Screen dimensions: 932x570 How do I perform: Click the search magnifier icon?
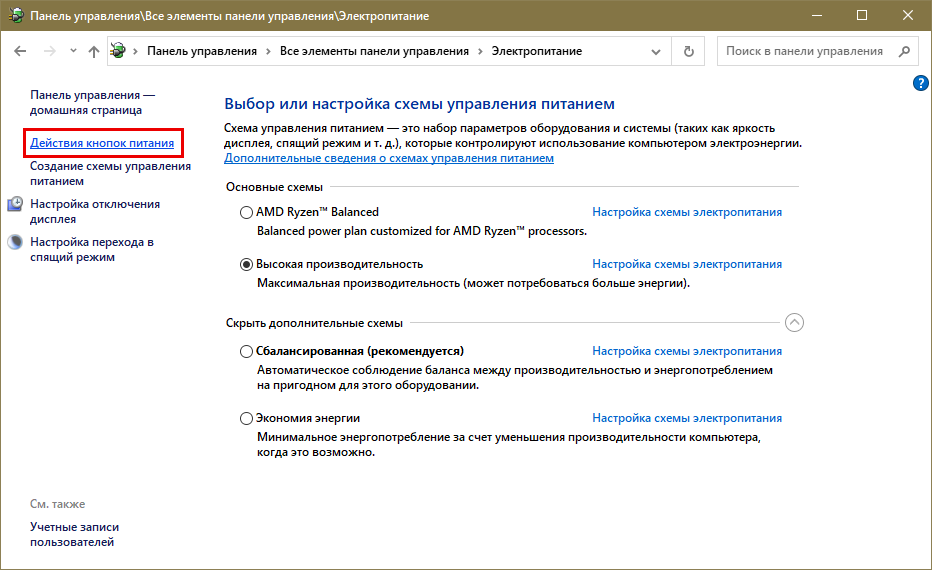tap(903, 51)
